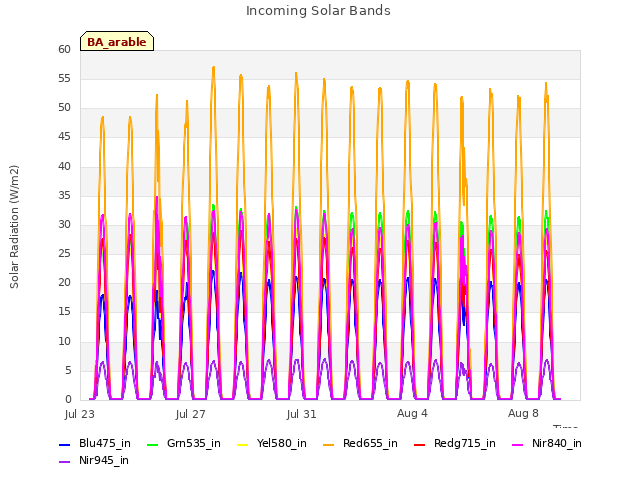640x480 pixels.
Task: Click the Jul 23 x-axis tick label
Action: [80, 414]
